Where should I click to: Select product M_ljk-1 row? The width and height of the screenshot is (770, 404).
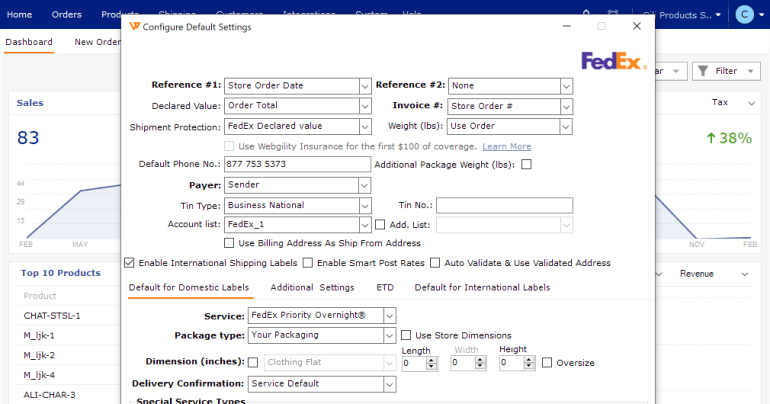coord(39,336)
